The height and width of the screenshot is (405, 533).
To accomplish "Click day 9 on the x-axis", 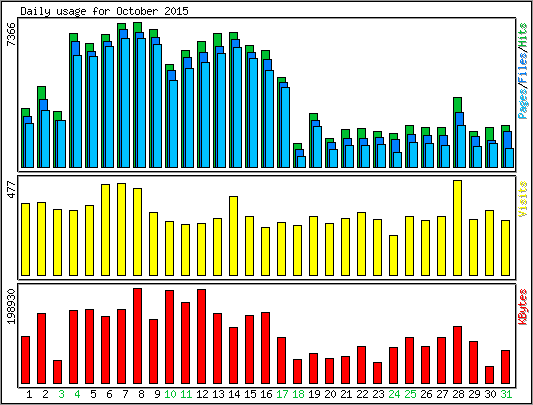I will pos(157,394).
